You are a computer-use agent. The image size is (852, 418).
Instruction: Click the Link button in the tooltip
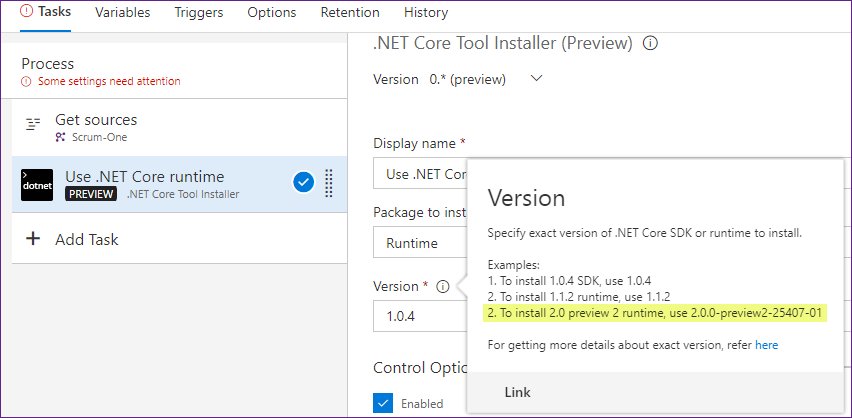518,392
